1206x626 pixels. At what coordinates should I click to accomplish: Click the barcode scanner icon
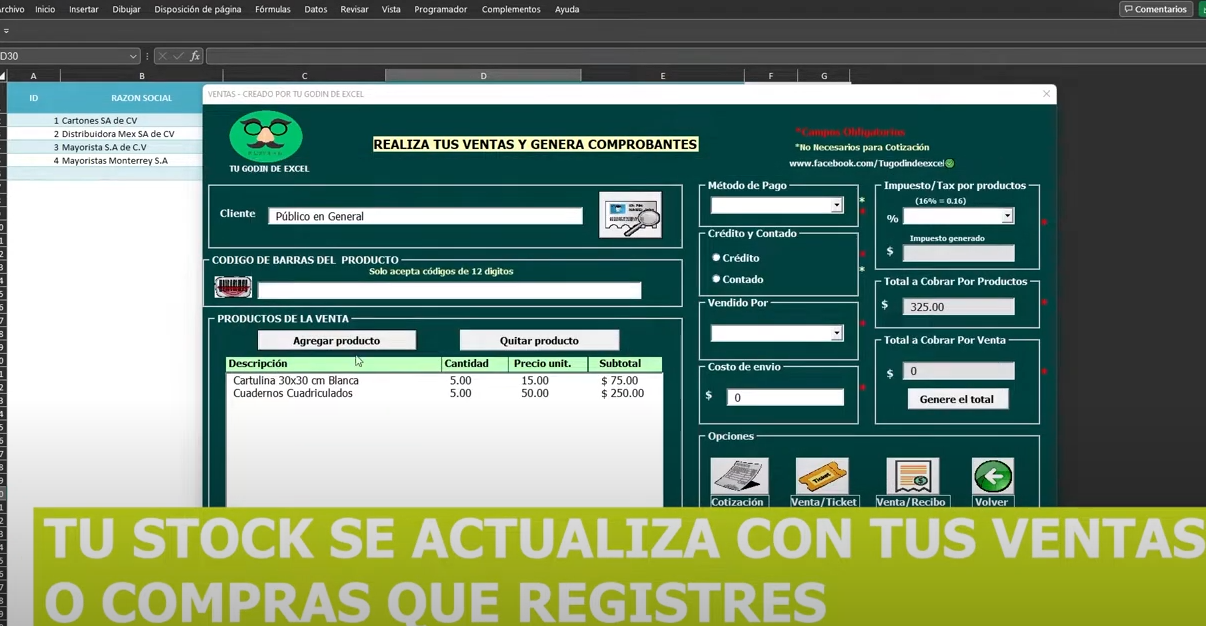pos(232,287)
